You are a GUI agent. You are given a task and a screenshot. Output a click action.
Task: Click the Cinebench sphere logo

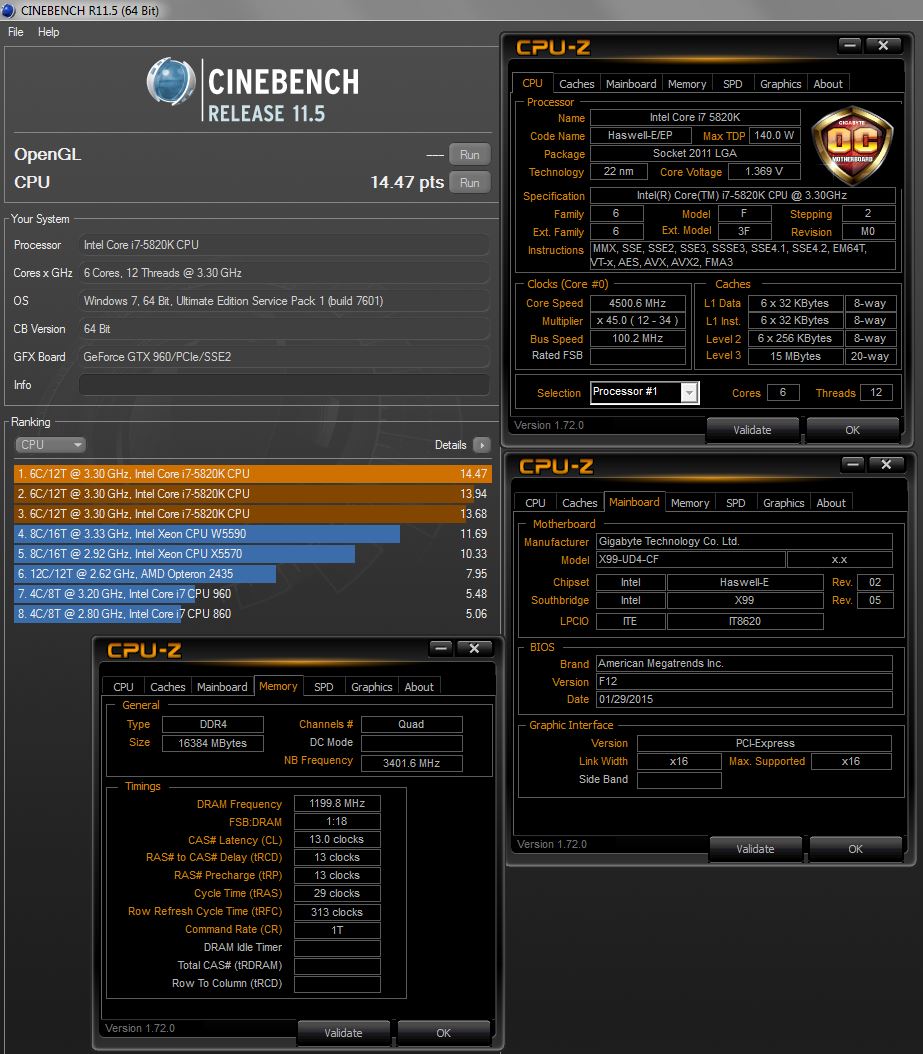pyautogui.click(x=171, y=82)
